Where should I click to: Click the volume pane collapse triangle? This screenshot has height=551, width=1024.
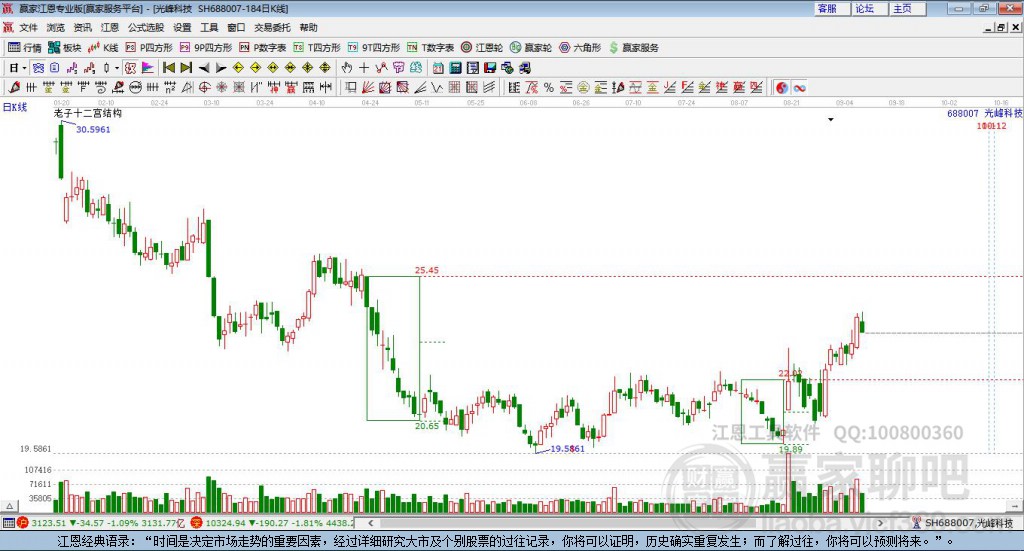point(9,506)
